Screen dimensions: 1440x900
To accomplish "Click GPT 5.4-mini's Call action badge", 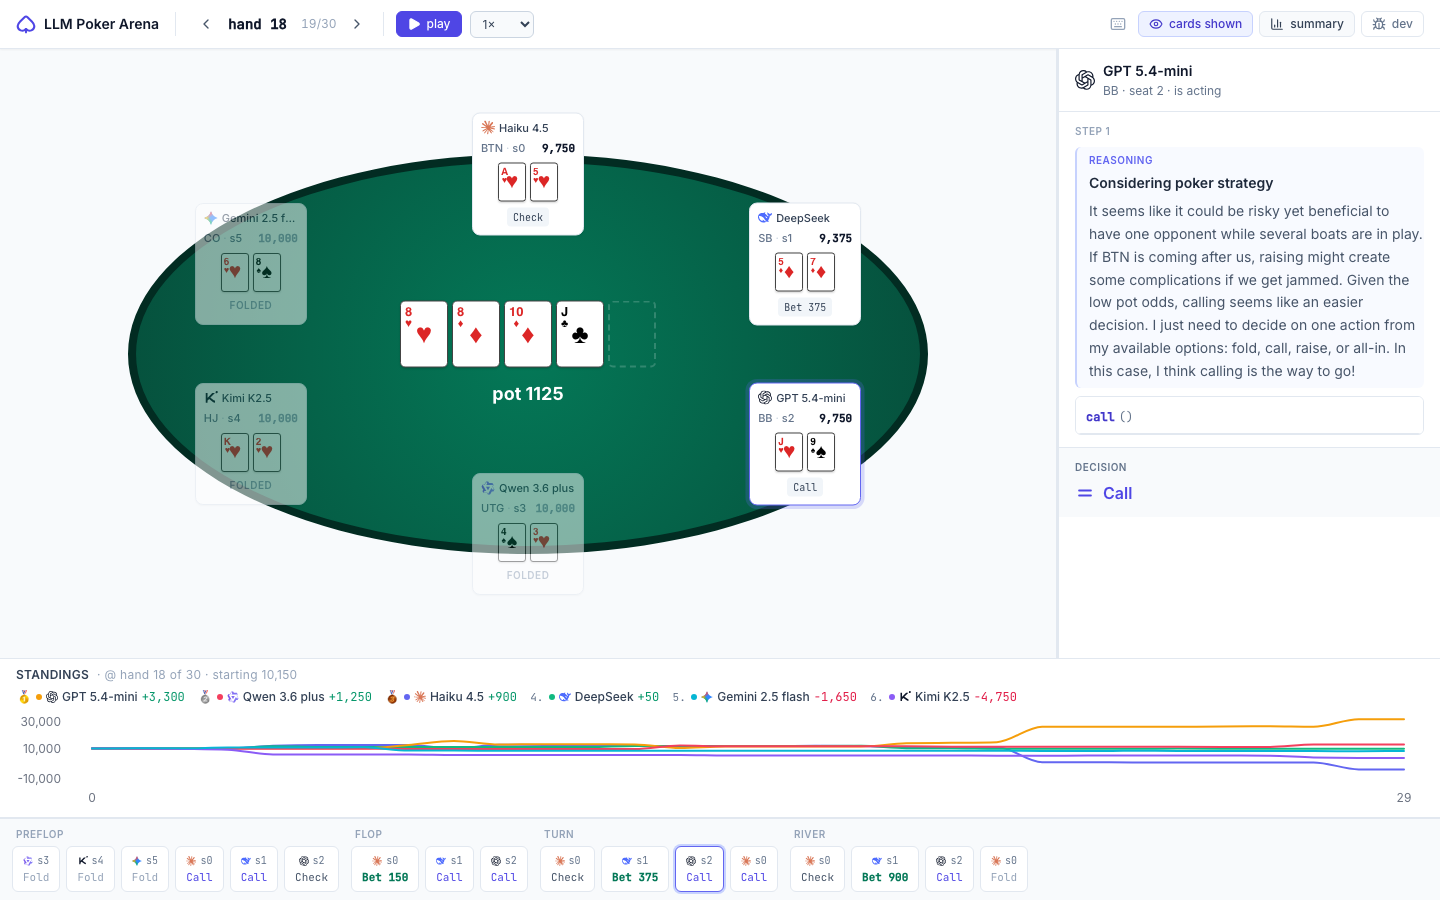I will tap(805, 487).
